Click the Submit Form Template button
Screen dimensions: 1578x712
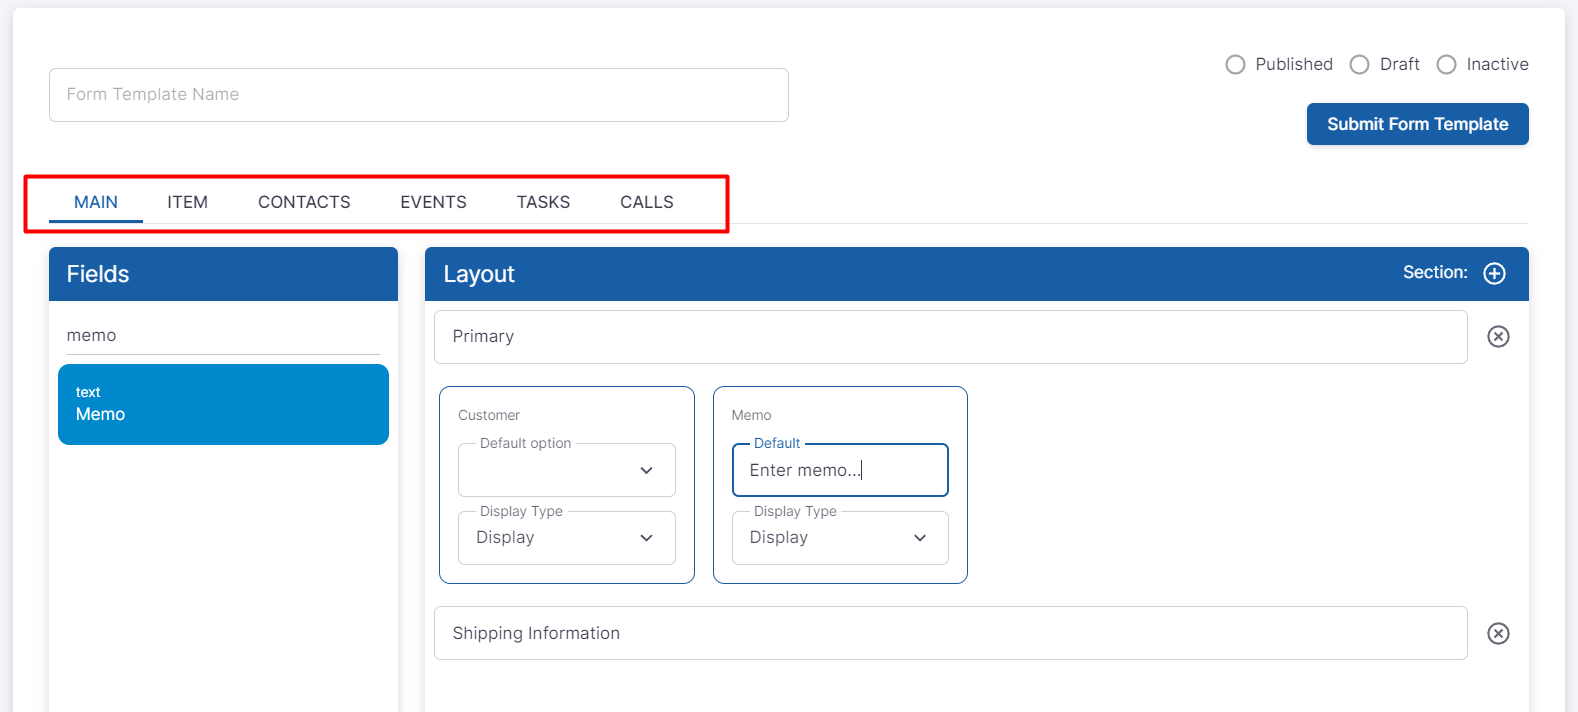click(x=1417, y=124)
